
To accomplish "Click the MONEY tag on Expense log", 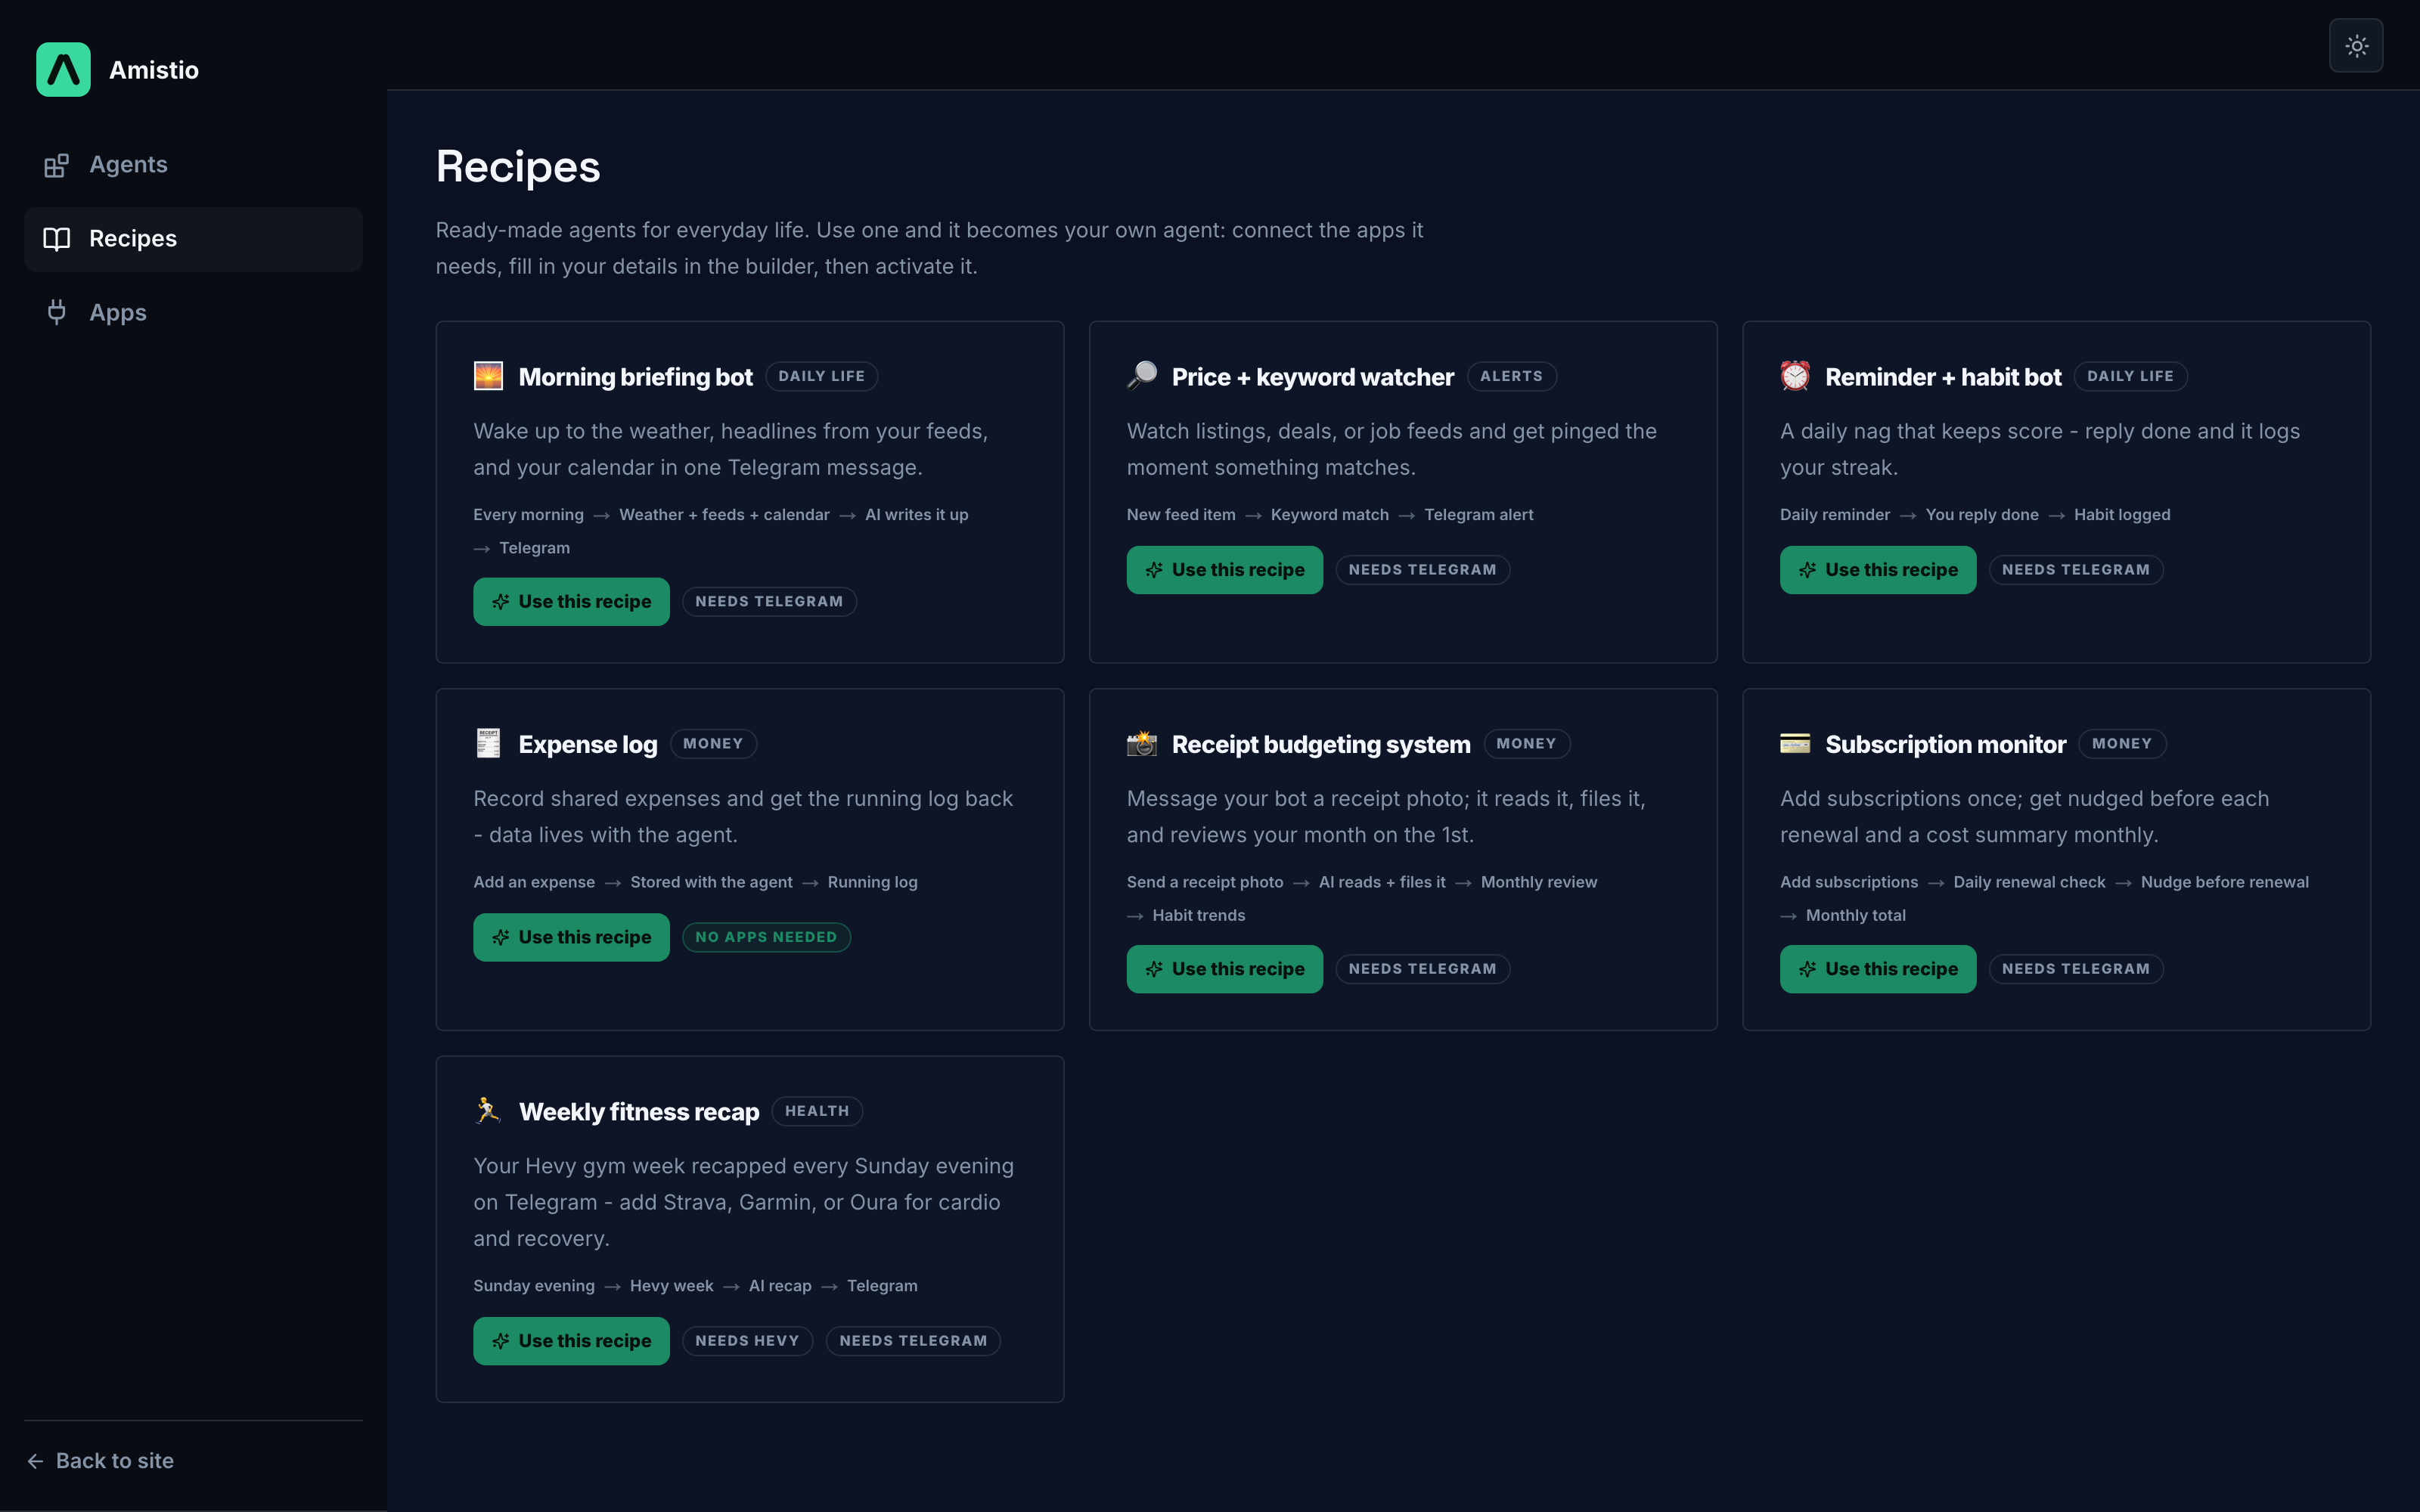I will pyautogui.click(x=713, y=744).
